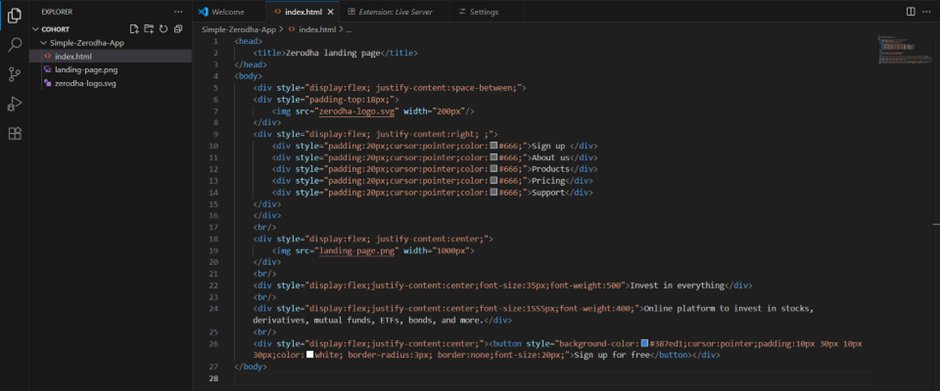Open the white color swatch on line 26

pos(310,355)
